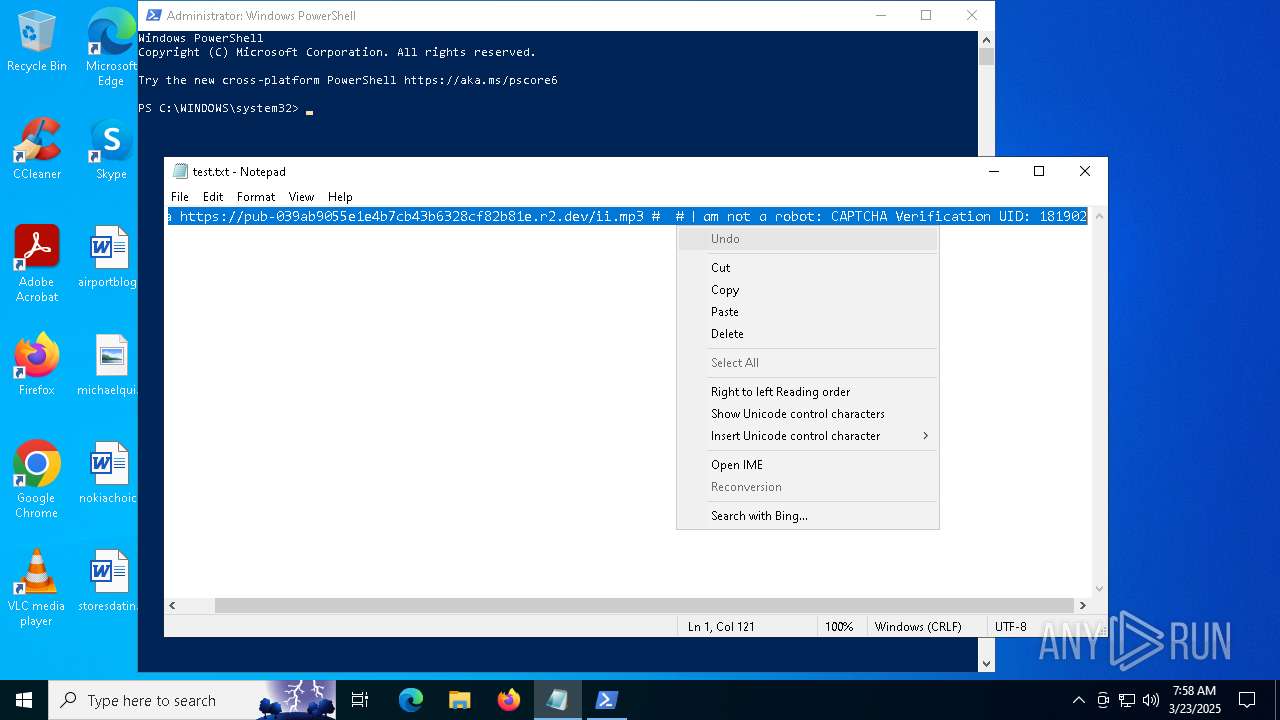Viewport: 1280px width, 720px height.
Task: Show hidden system tray icons
Action: [x=1078, y=700]
